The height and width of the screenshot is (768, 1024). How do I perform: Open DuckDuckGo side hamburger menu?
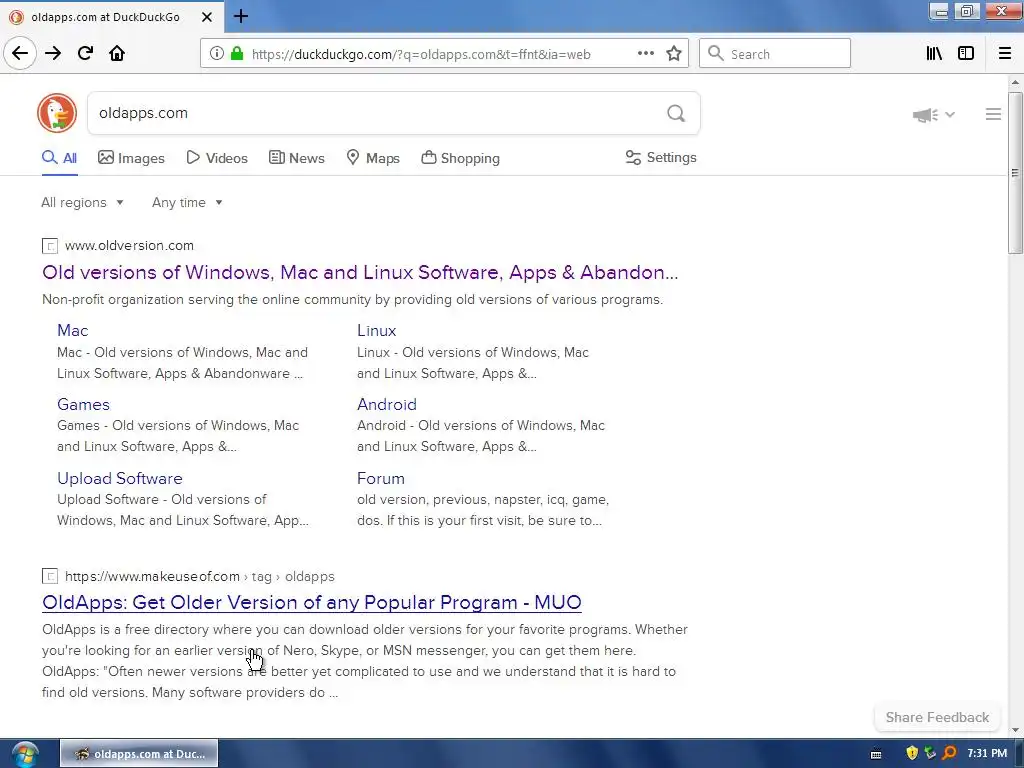tap(993, 114)
